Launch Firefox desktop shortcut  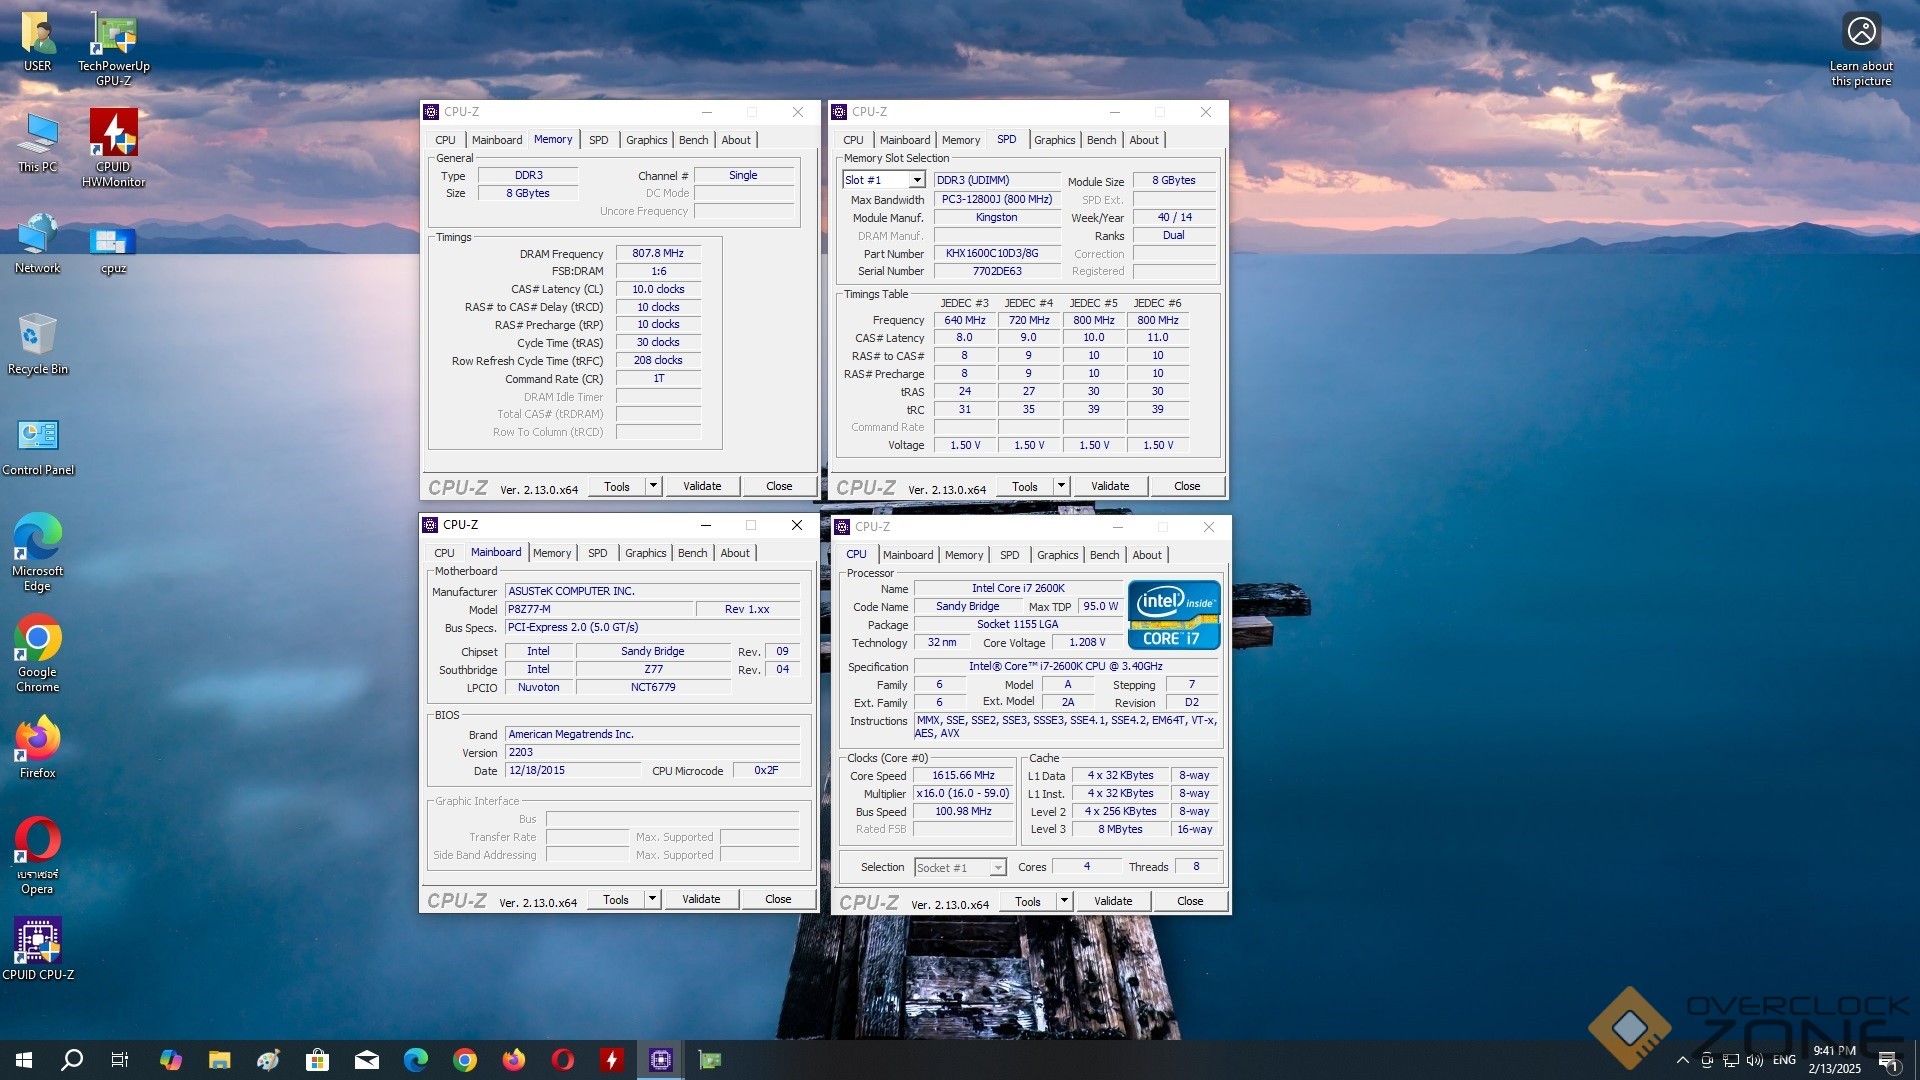click(38, 747)
